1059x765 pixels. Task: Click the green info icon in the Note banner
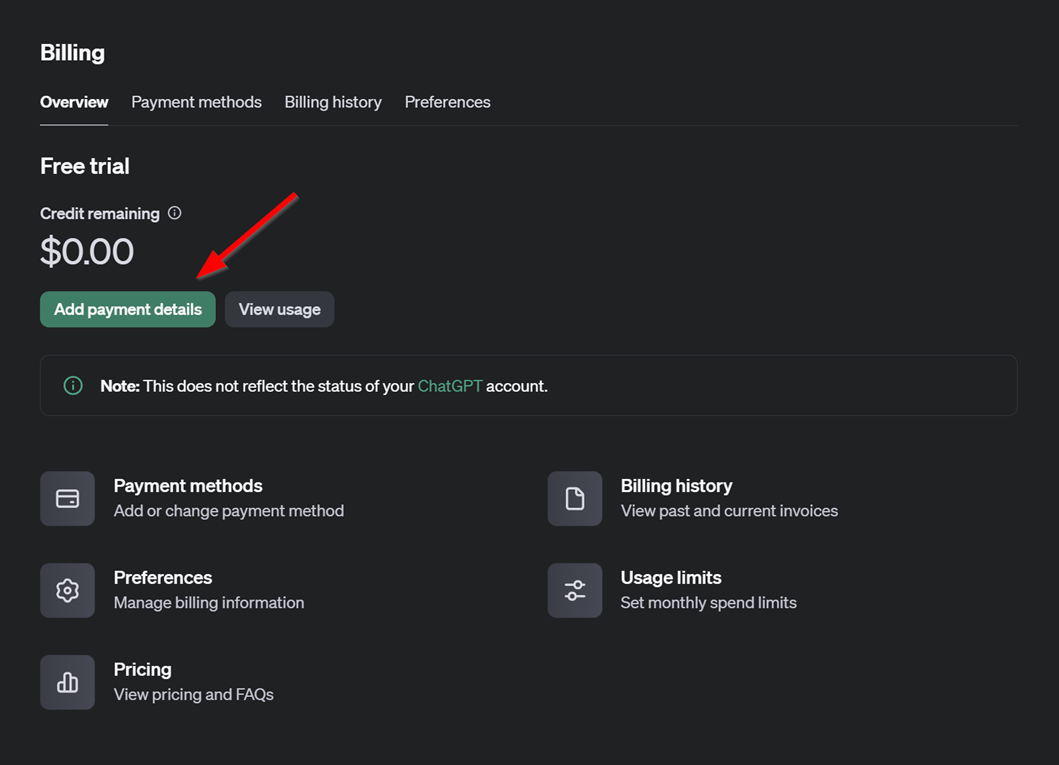72,385
